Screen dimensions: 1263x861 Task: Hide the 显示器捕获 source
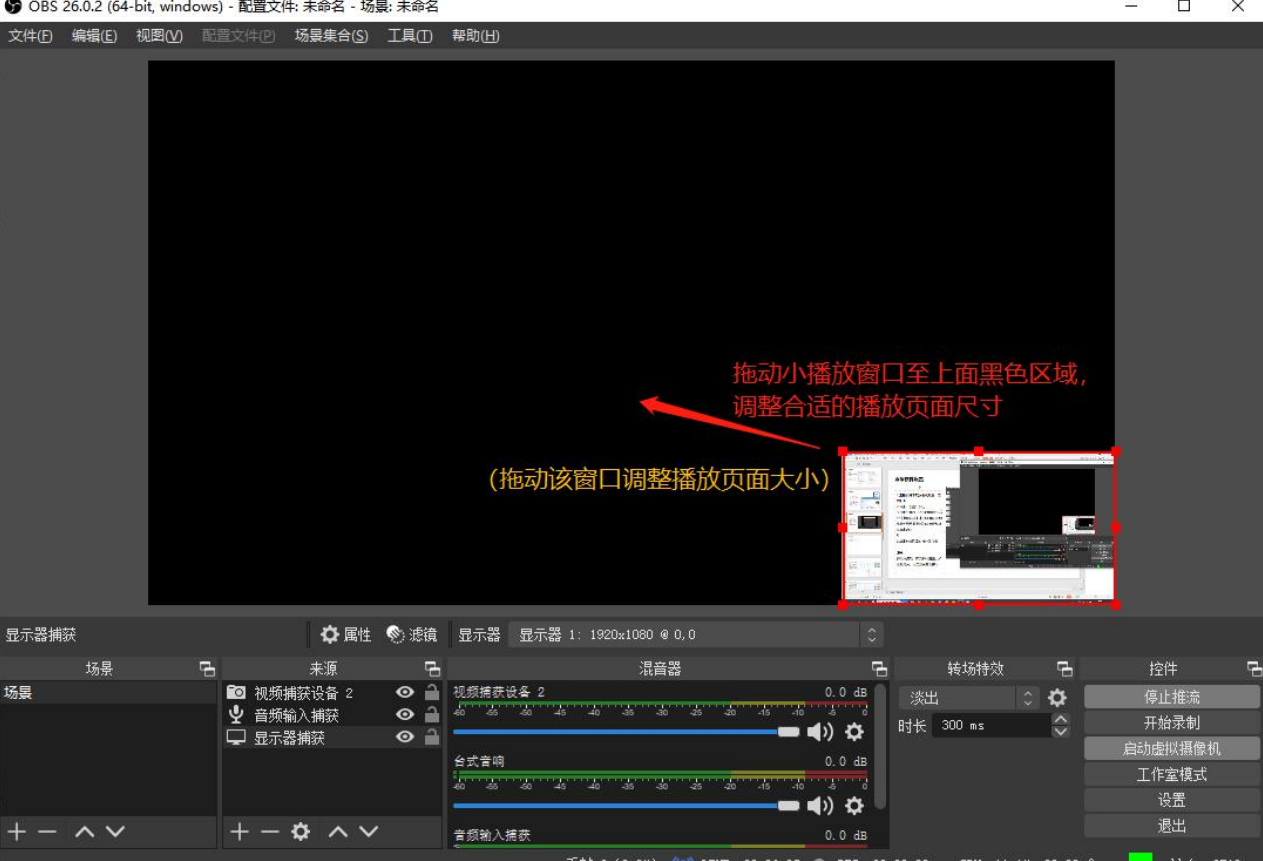pyautogui.click(x=405, y=737)
